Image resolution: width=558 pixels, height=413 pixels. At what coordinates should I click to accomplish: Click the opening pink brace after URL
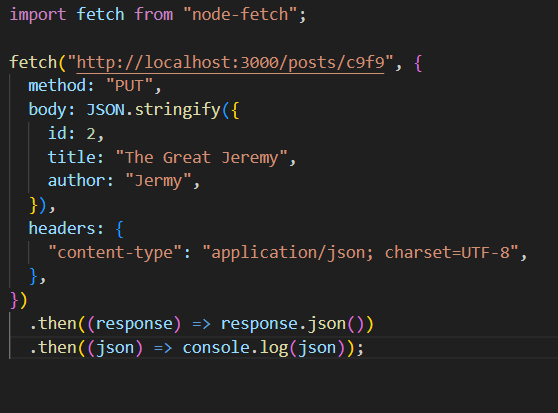pyautogui.click(x=418, y=63)
